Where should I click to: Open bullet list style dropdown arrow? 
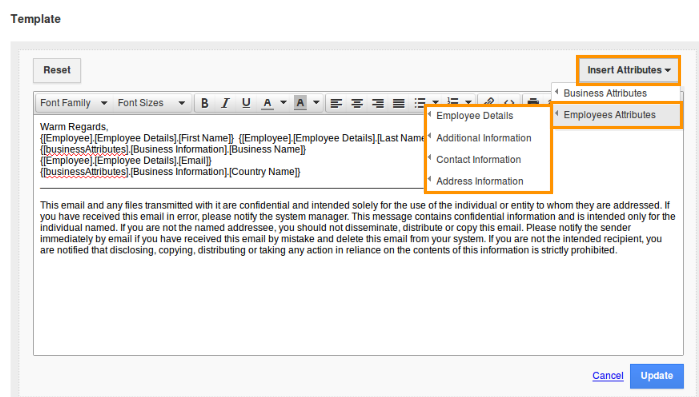pos(435,102)
